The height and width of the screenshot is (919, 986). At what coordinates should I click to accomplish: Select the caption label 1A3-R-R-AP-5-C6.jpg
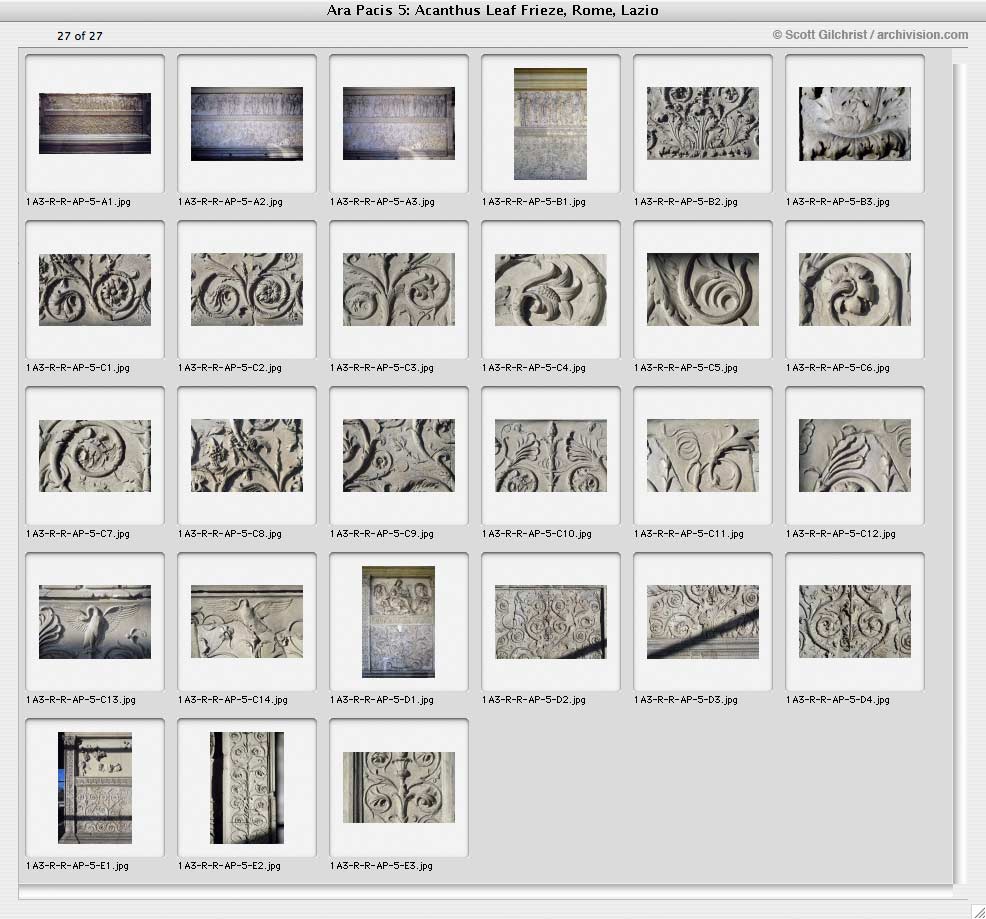838,368
